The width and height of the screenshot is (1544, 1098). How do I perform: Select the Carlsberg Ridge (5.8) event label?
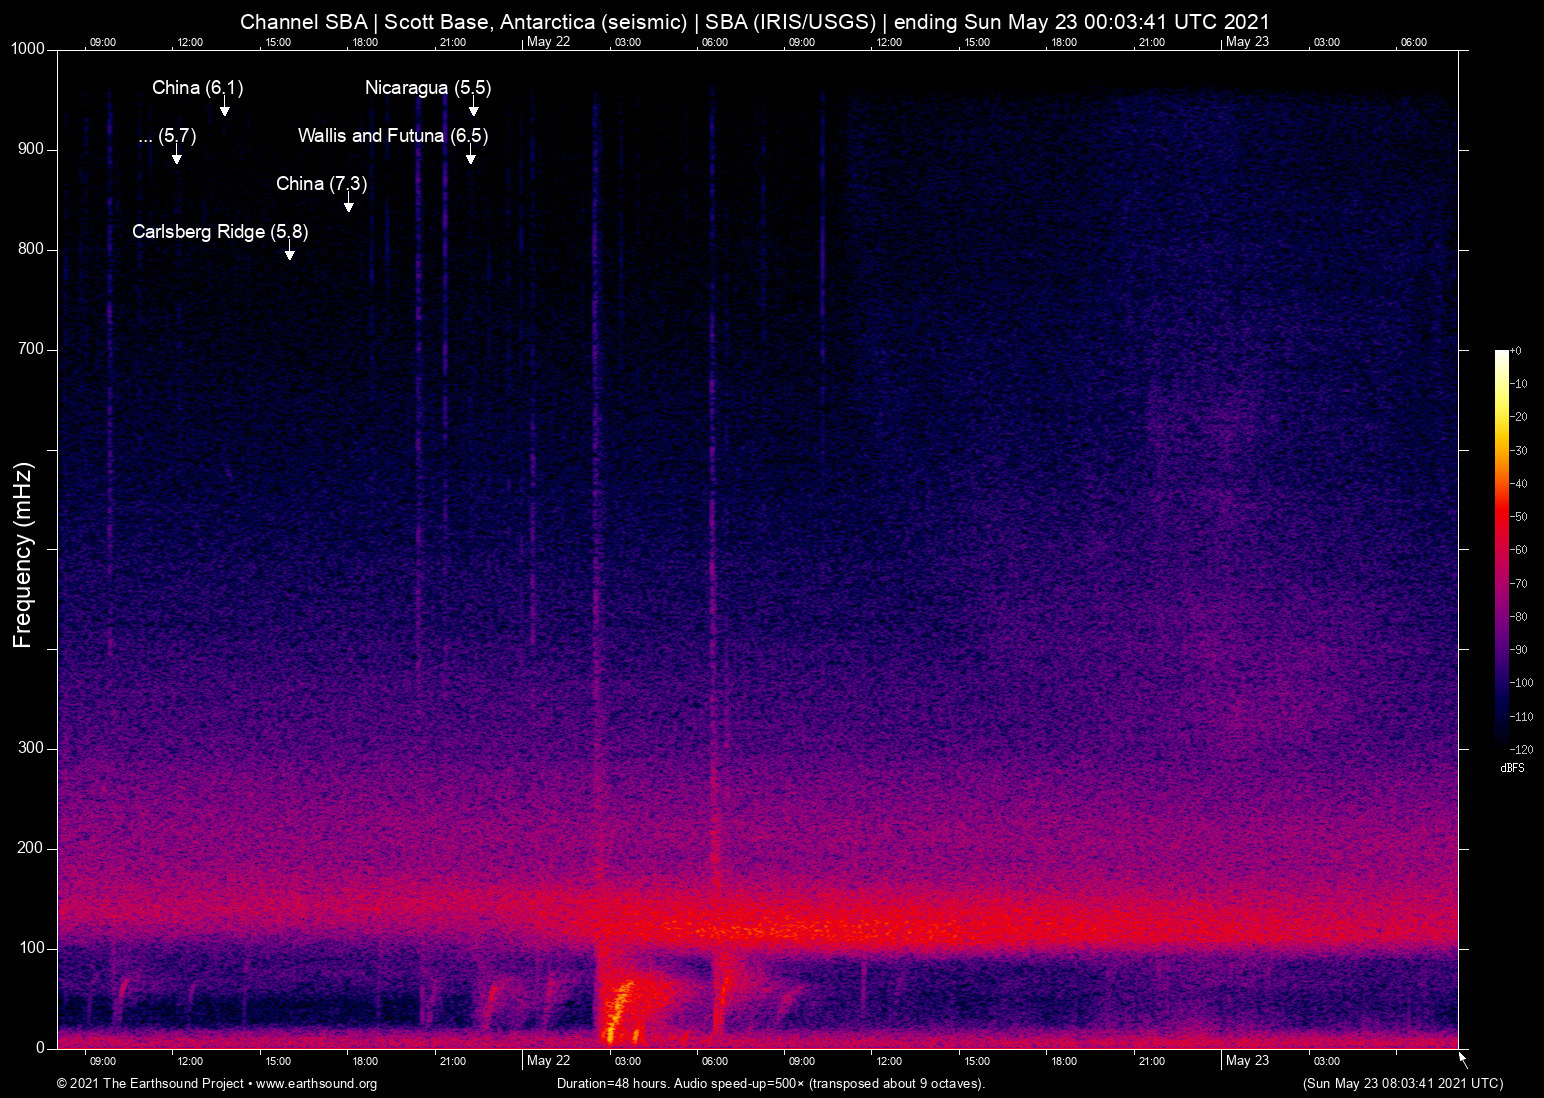point(220,232)
